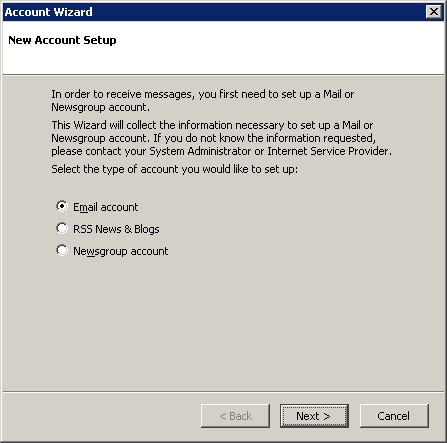
Task: Click the Account Wizard title bar text
Action: pyautogui.click(x=49, y=12)
